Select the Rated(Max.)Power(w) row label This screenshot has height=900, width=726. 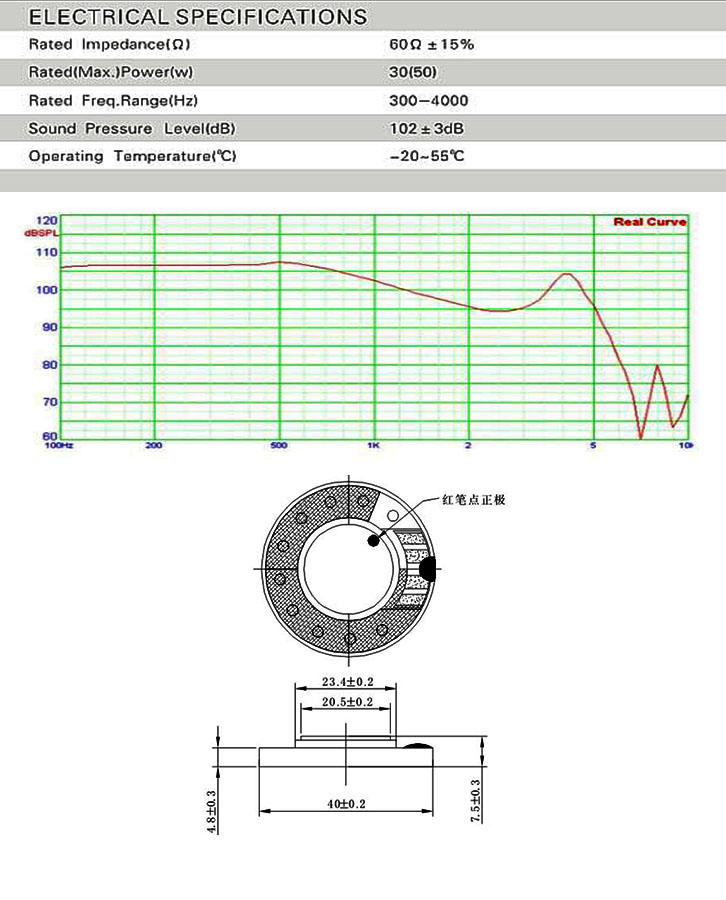click(x=110, y=73)
